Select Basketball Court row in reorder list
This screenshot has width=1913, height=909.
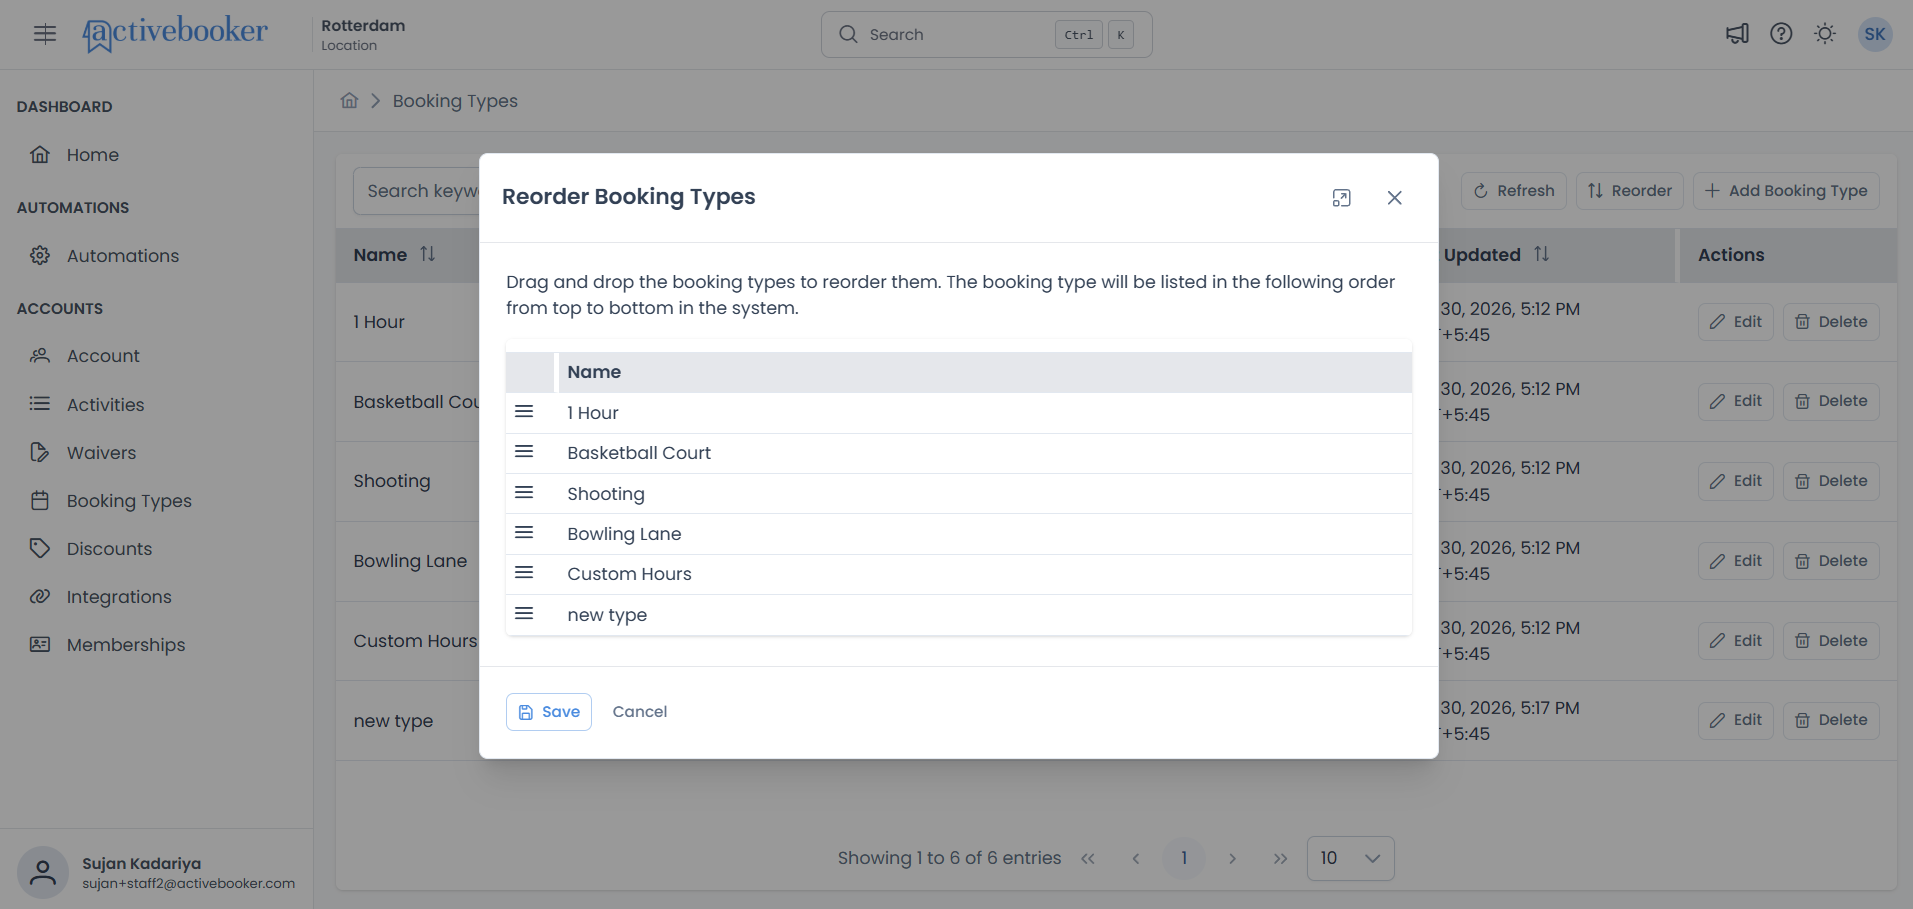pos(959,453)
